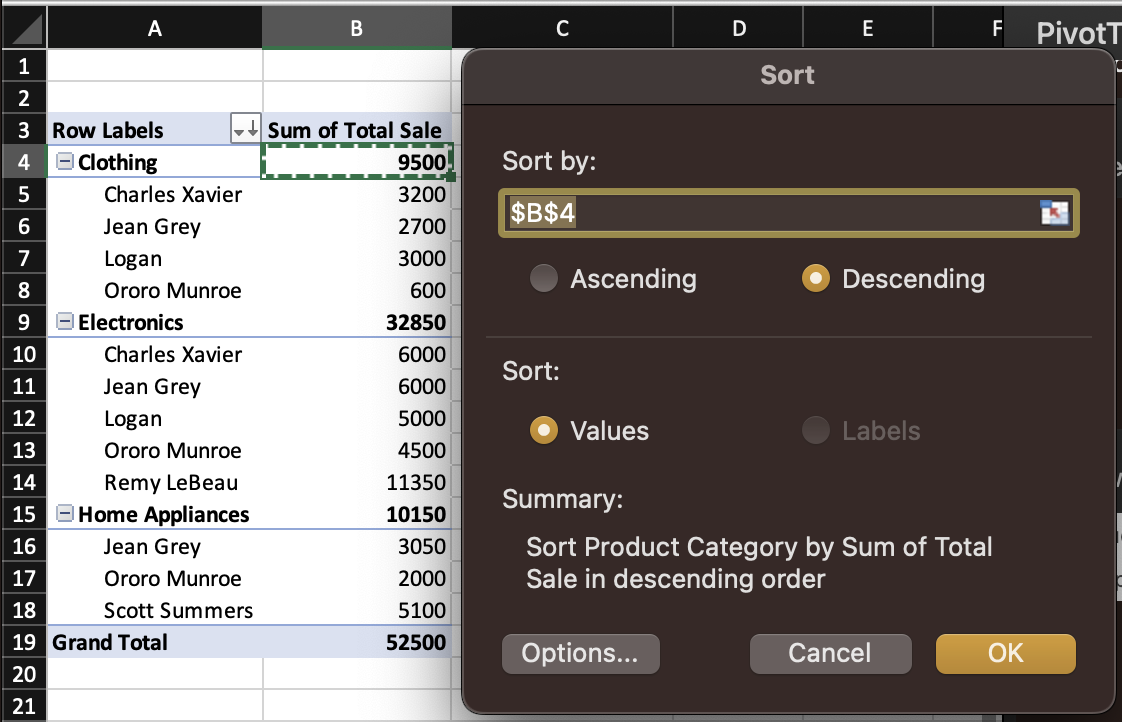
Task: Select row 21 header
Action: 24,706
